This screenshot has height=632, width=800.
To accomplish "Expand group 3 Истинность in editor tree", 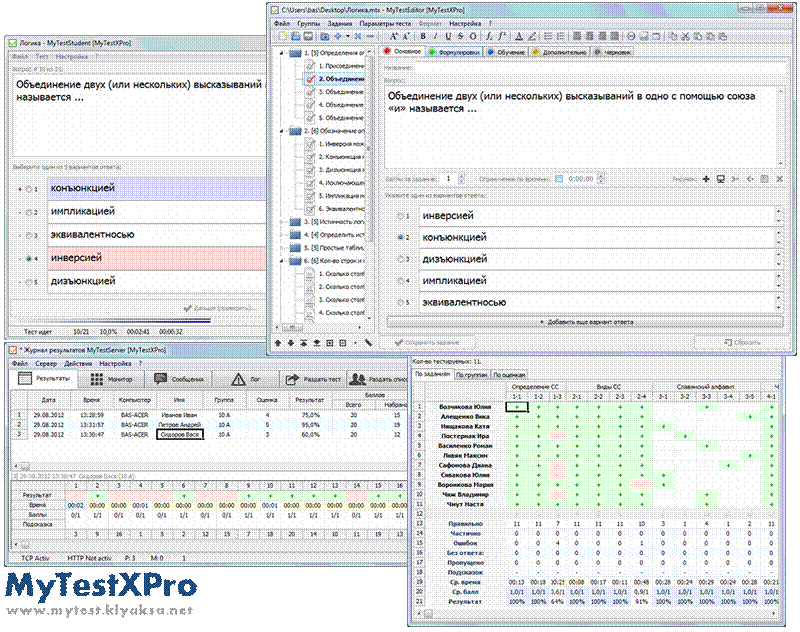I will (x=282, y=222).
